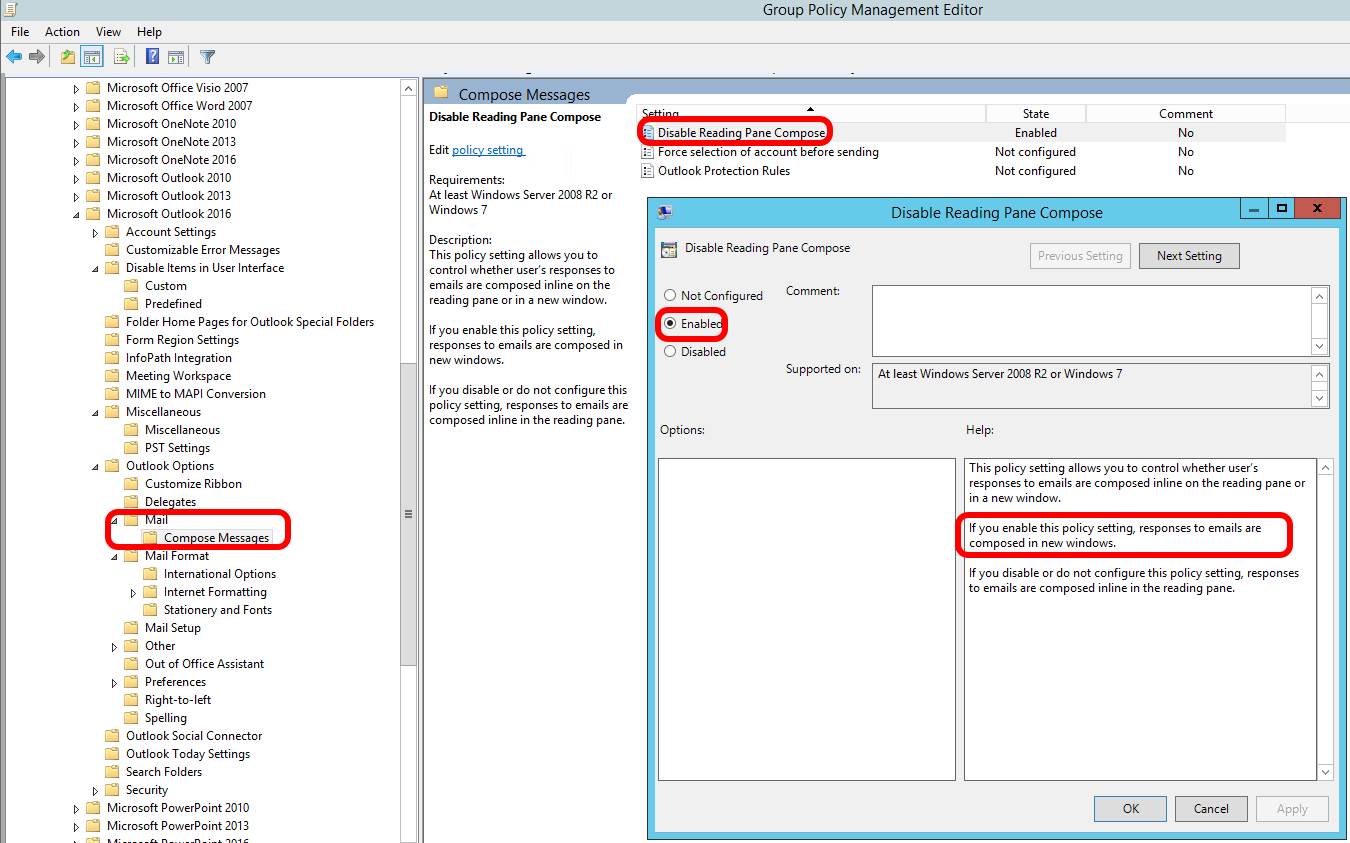Choose the Disabled radio option
The width and height of the screenshot is (1350, 843).
click(670, 352)
